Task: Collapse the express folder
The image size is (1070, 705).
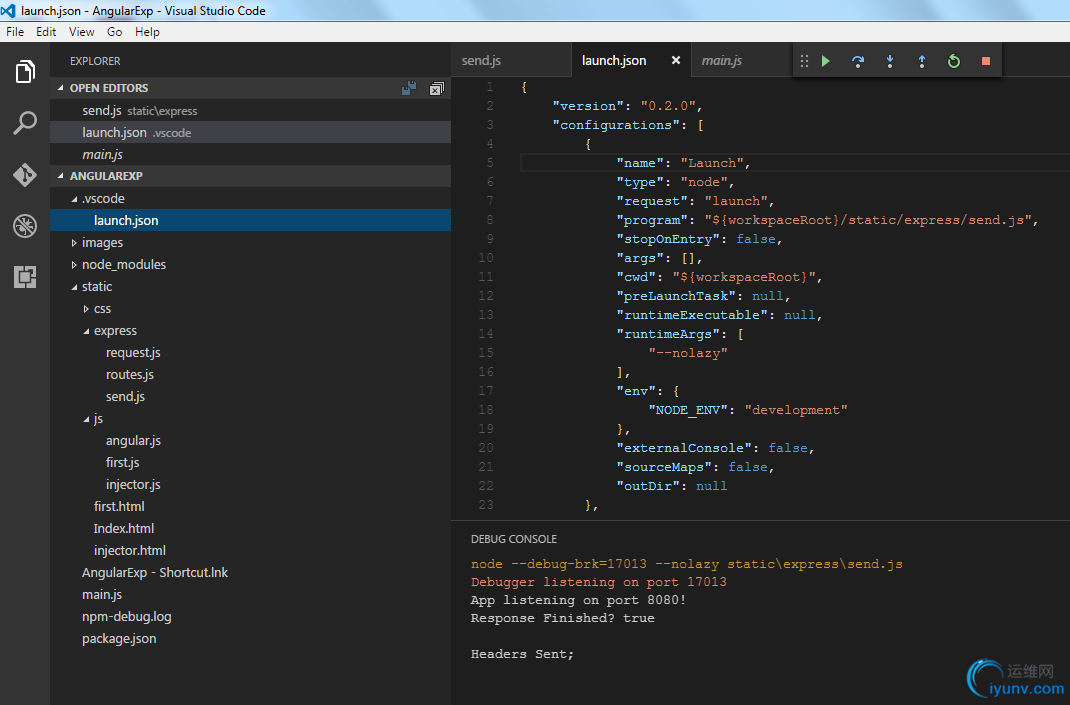Action: click(114, 331)
